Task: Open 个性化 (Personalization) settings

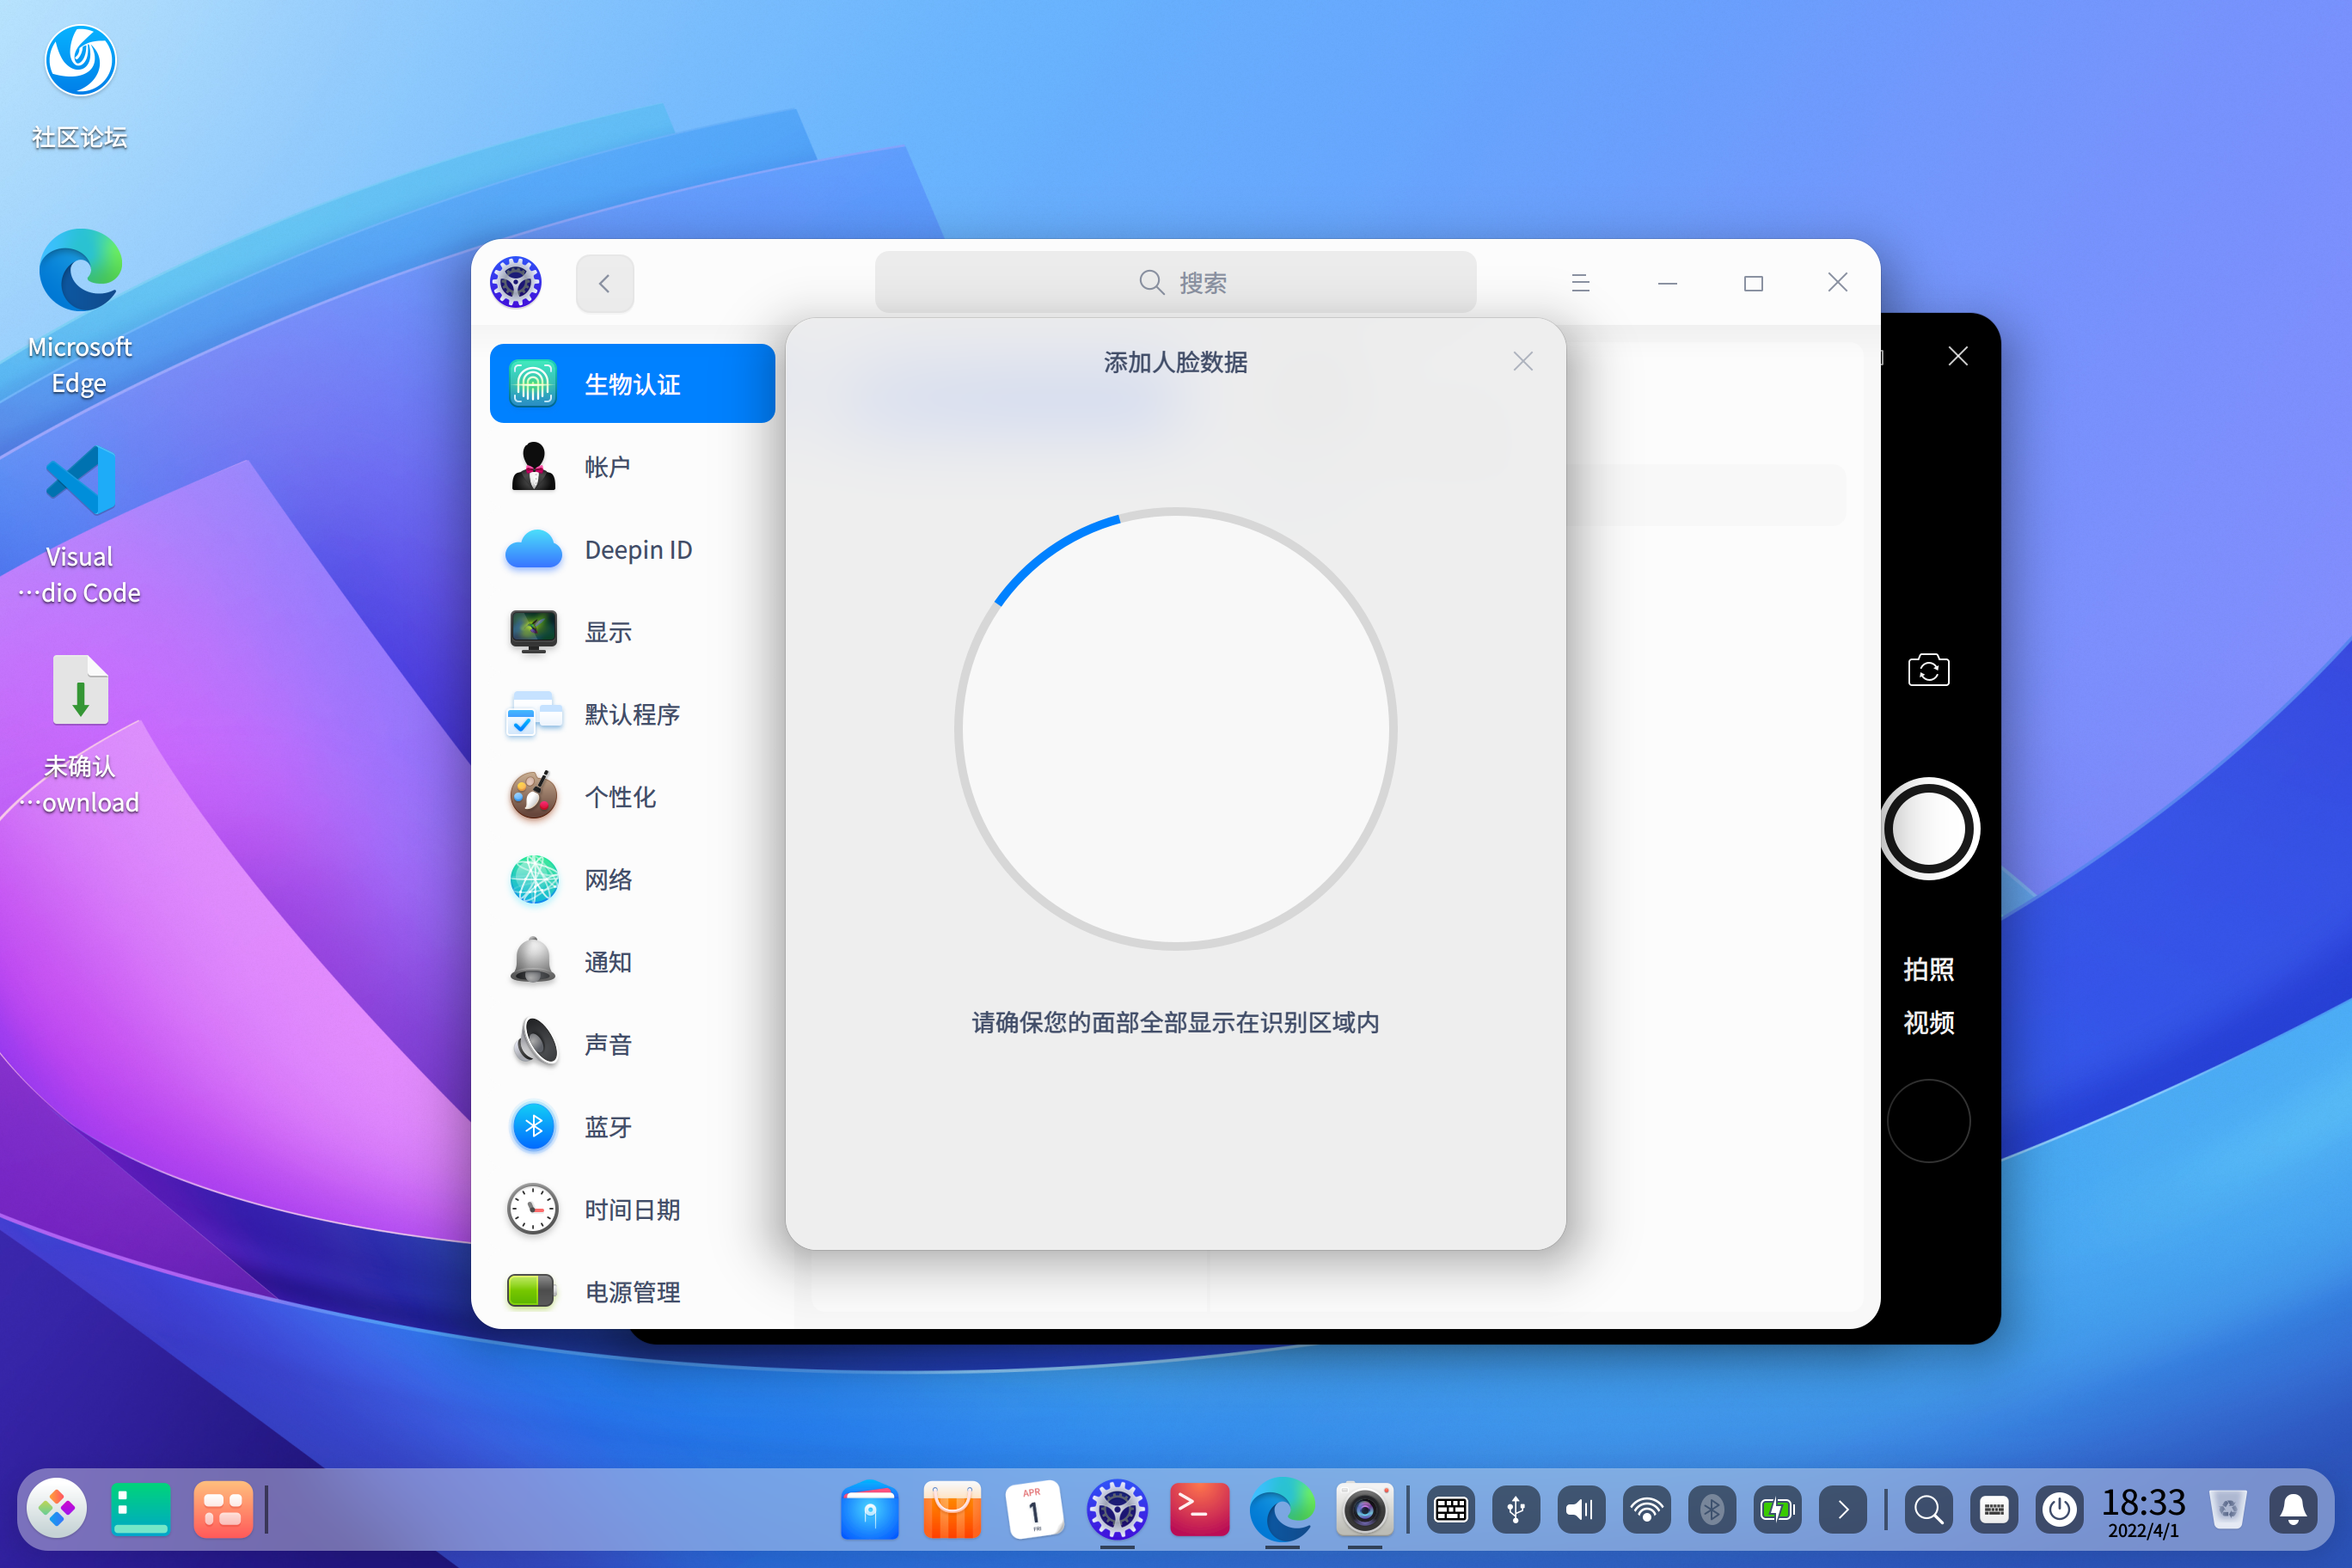Action: [x=620, y=797]
